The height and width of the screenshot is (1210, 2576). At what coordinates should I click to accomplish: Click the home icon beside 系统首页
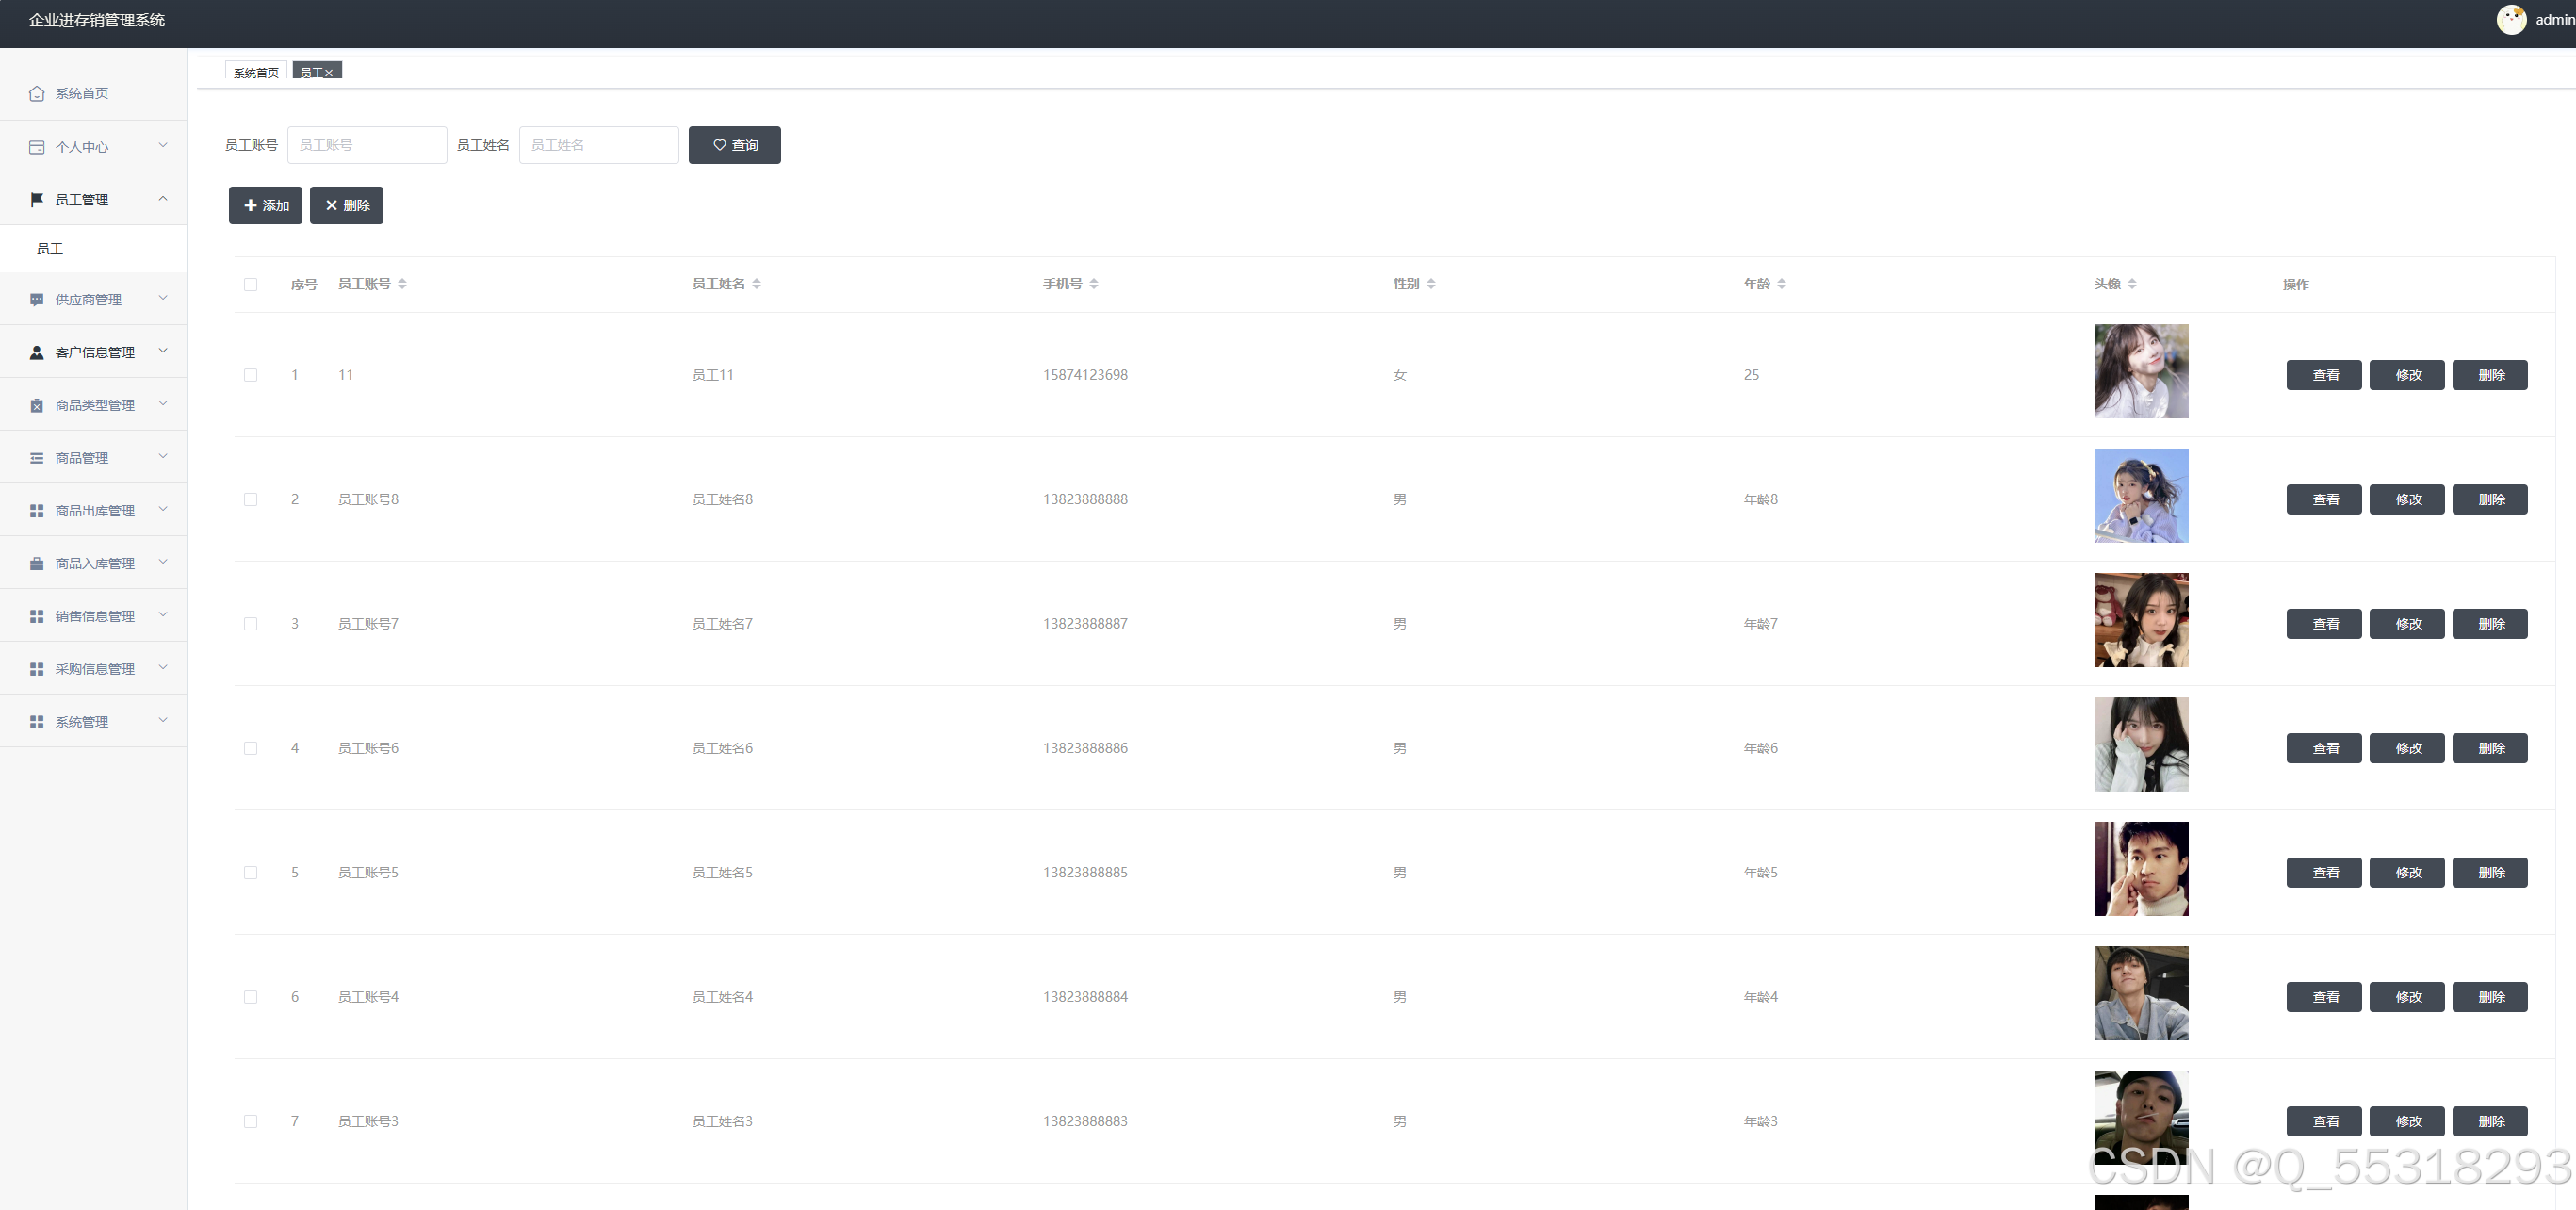point(37,93)
